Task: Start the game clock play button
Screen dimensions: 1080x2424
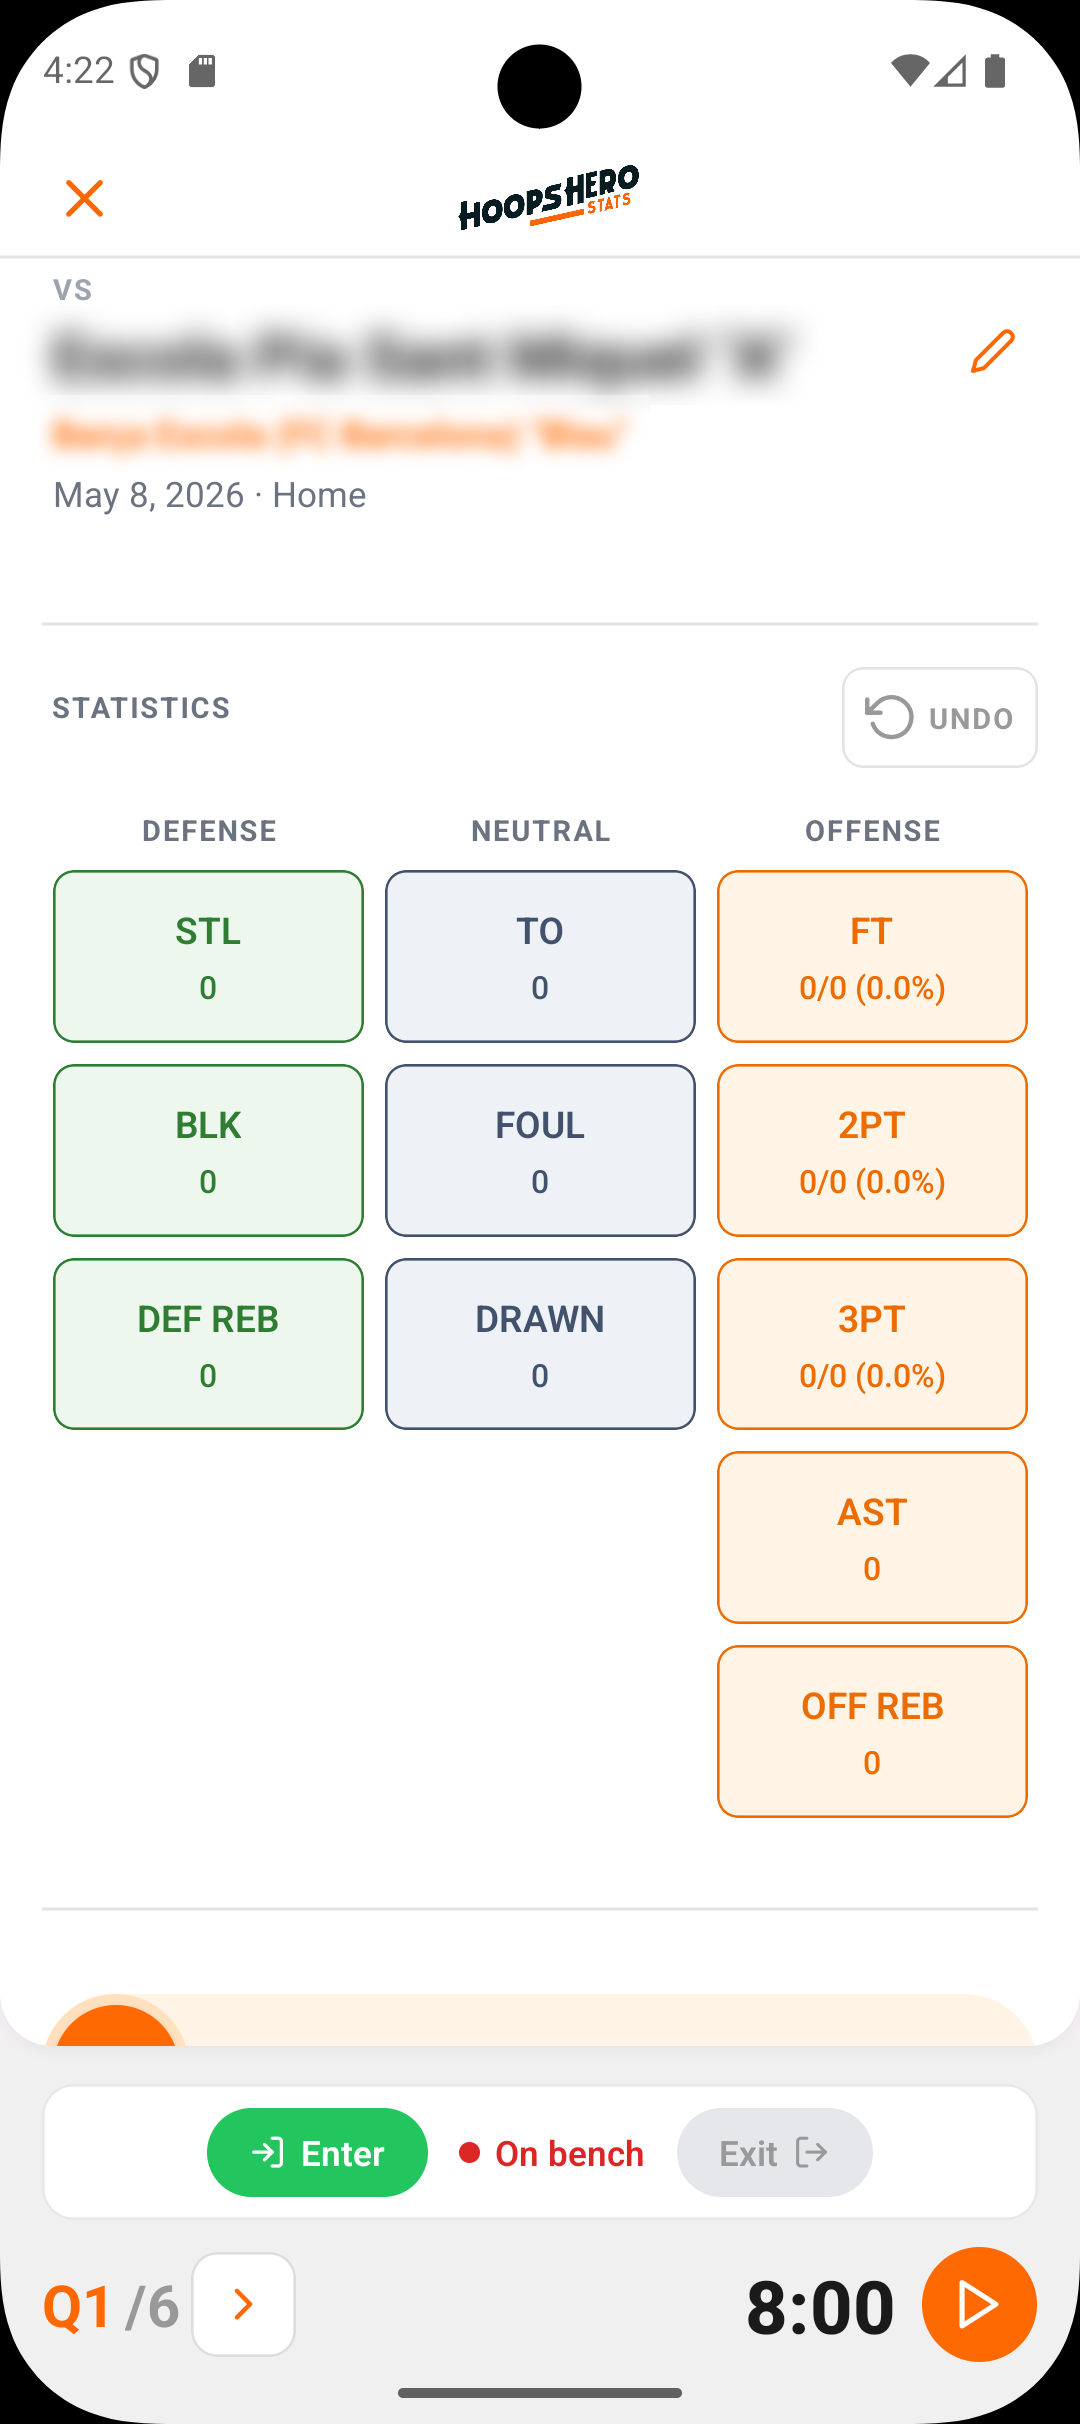Action: point(978,2304)
